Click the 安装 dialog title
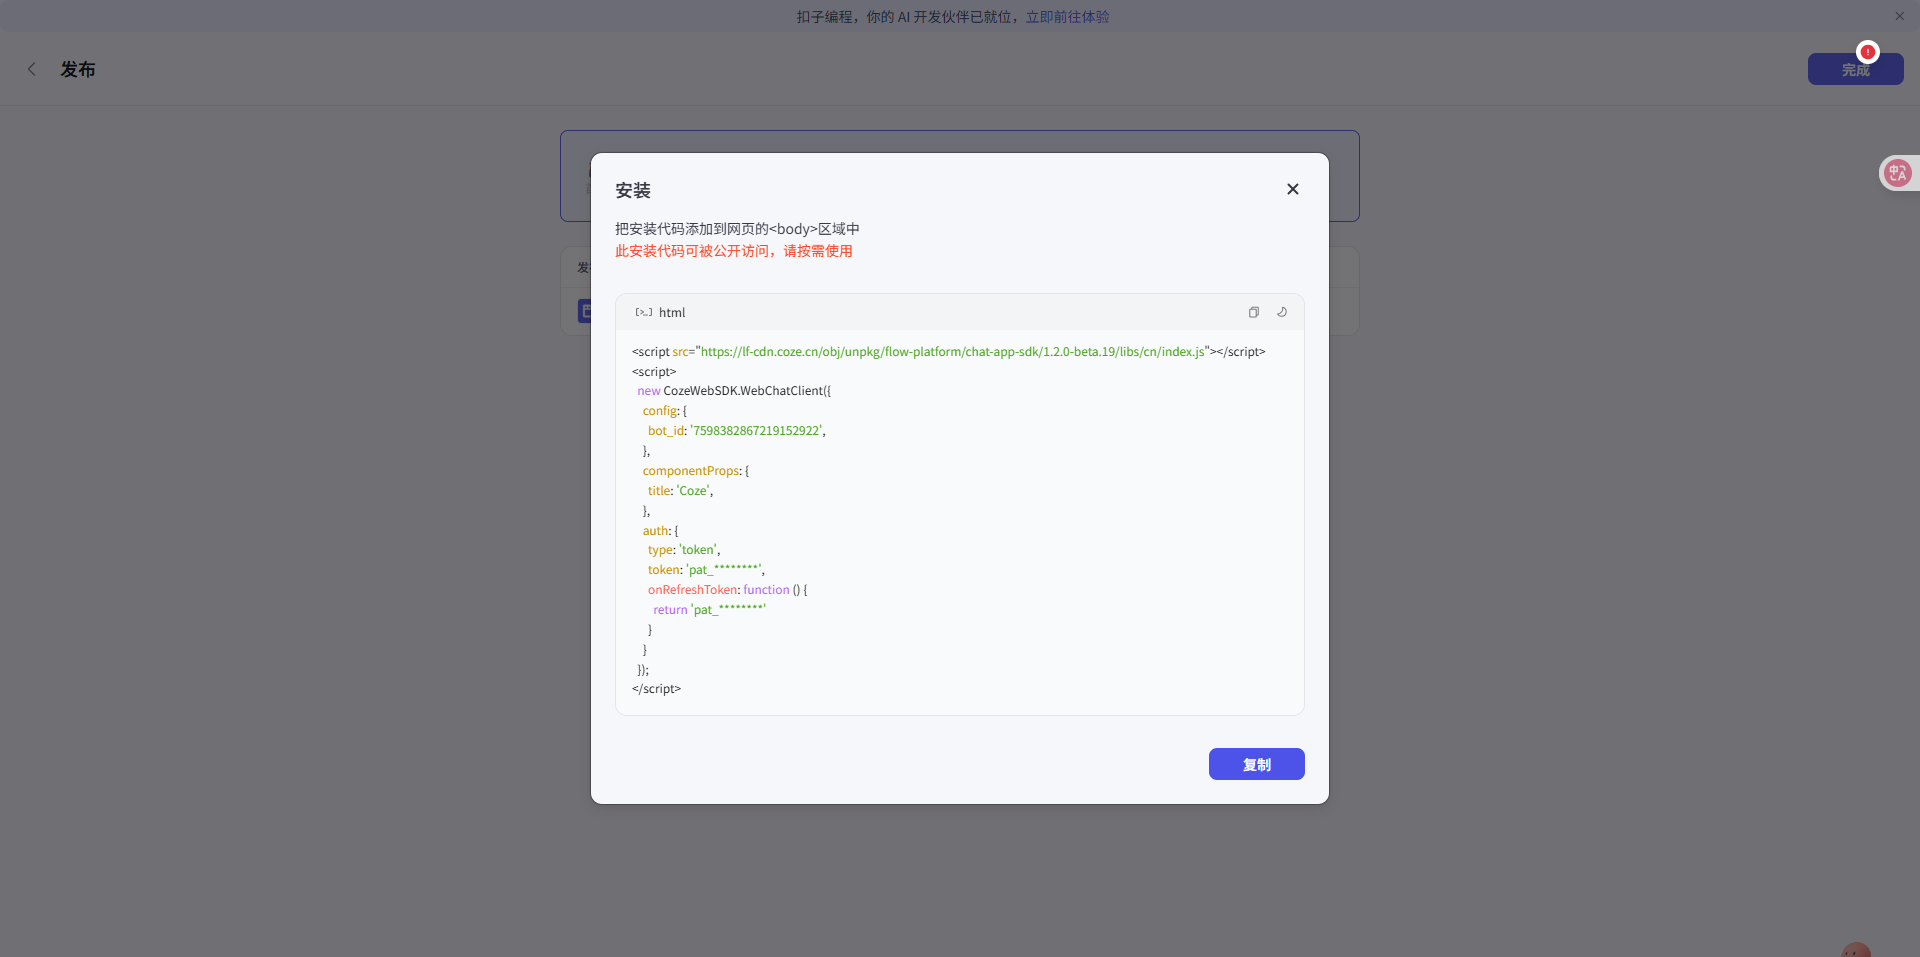The height and width of the screenshot is (957, 1920). (x=633, y=190)
